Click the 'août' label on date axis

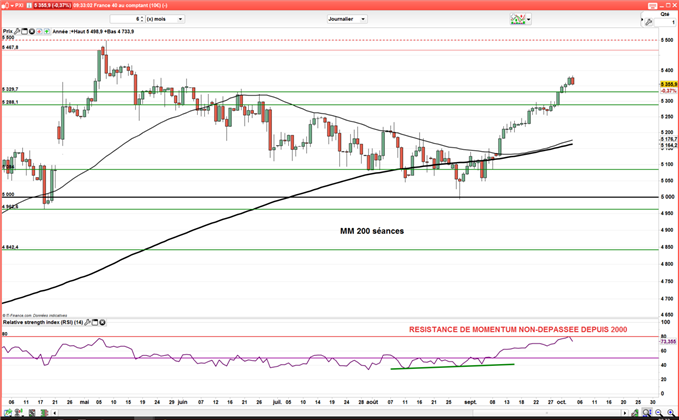(x=372, y=402)
